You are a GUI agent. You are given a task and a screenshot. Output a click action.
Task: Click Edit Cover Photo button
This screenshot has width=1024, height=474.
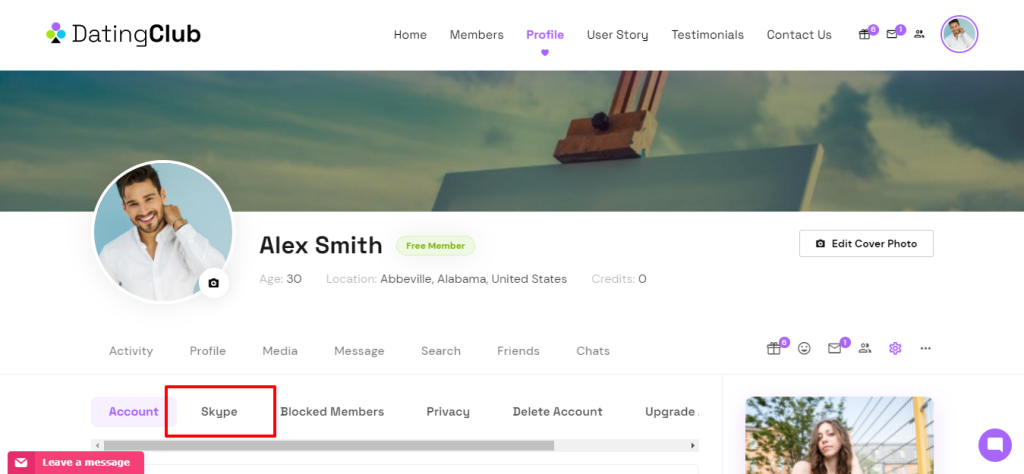pyautogui.click(x=866, y=243)
